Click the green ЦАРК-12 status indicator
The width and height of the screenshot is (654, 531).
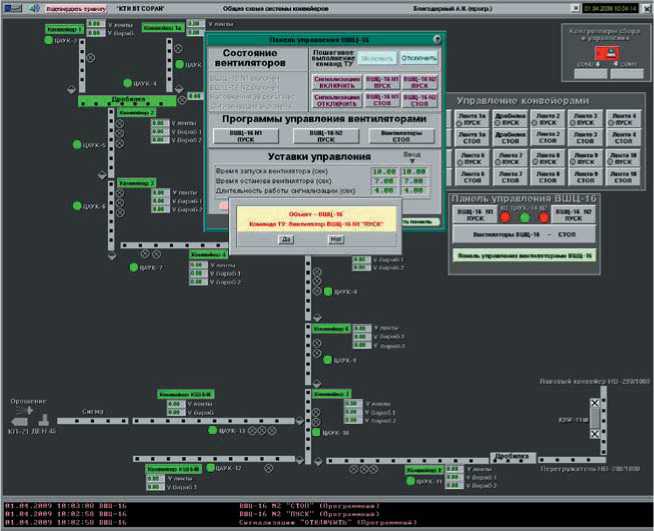pyautogui.click(x=198, y=468)
